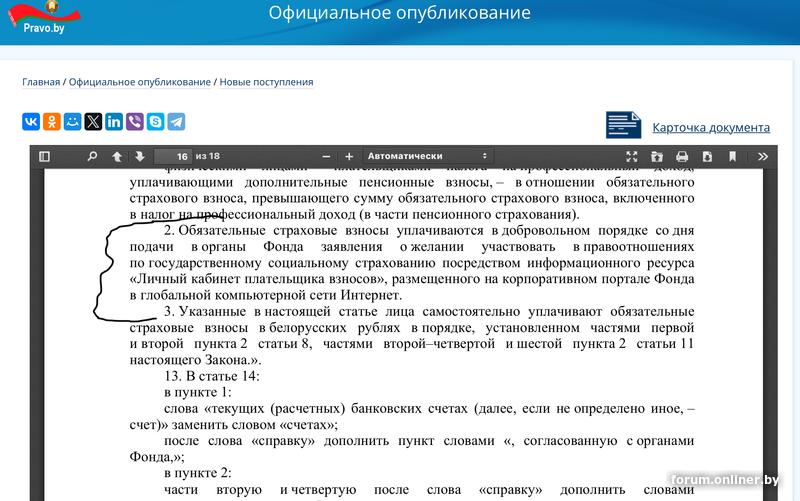Click the 'из 18' page count label
800x501 pixels.
coord(208,156)
